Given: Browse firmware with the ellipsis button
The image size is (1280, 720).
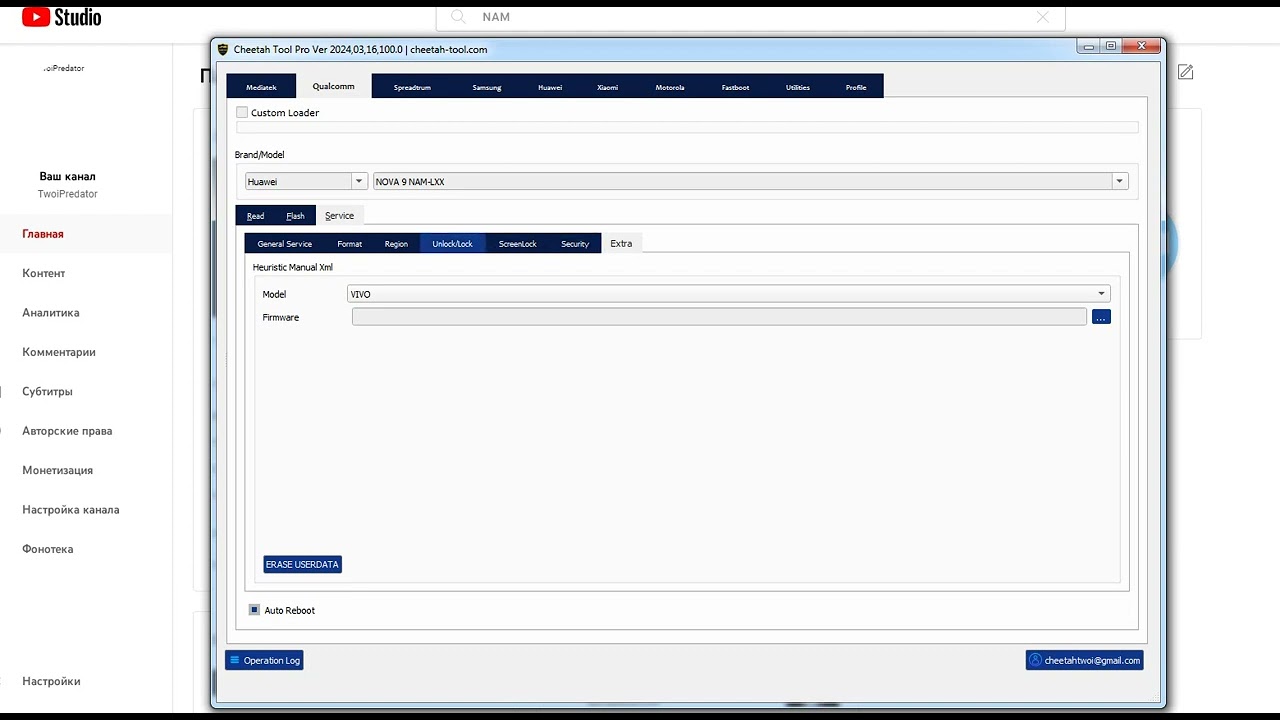Looking at the screenshot, I should (x=1101, y=317).
